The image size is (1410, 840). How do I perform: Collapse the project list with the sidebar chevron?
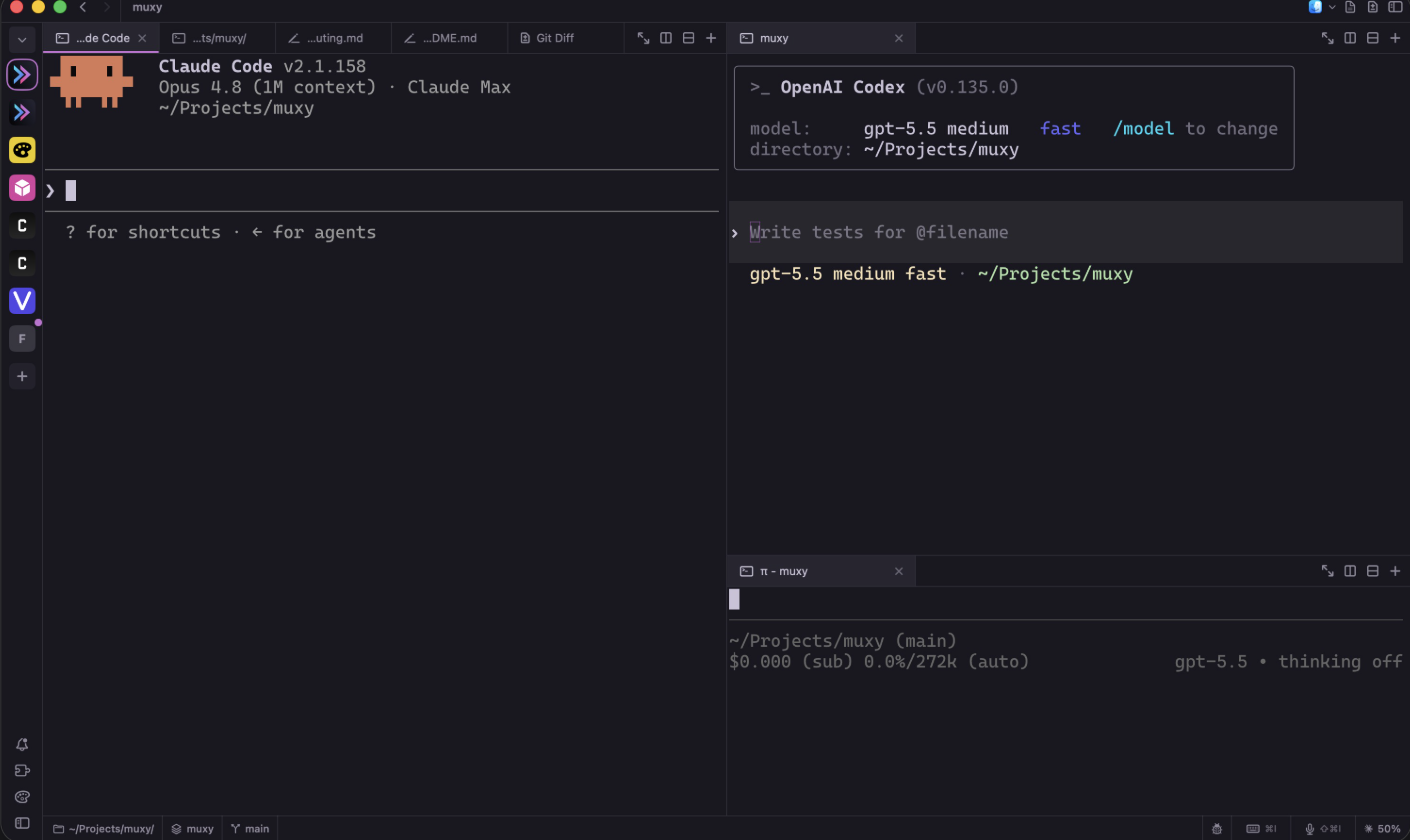22,40
